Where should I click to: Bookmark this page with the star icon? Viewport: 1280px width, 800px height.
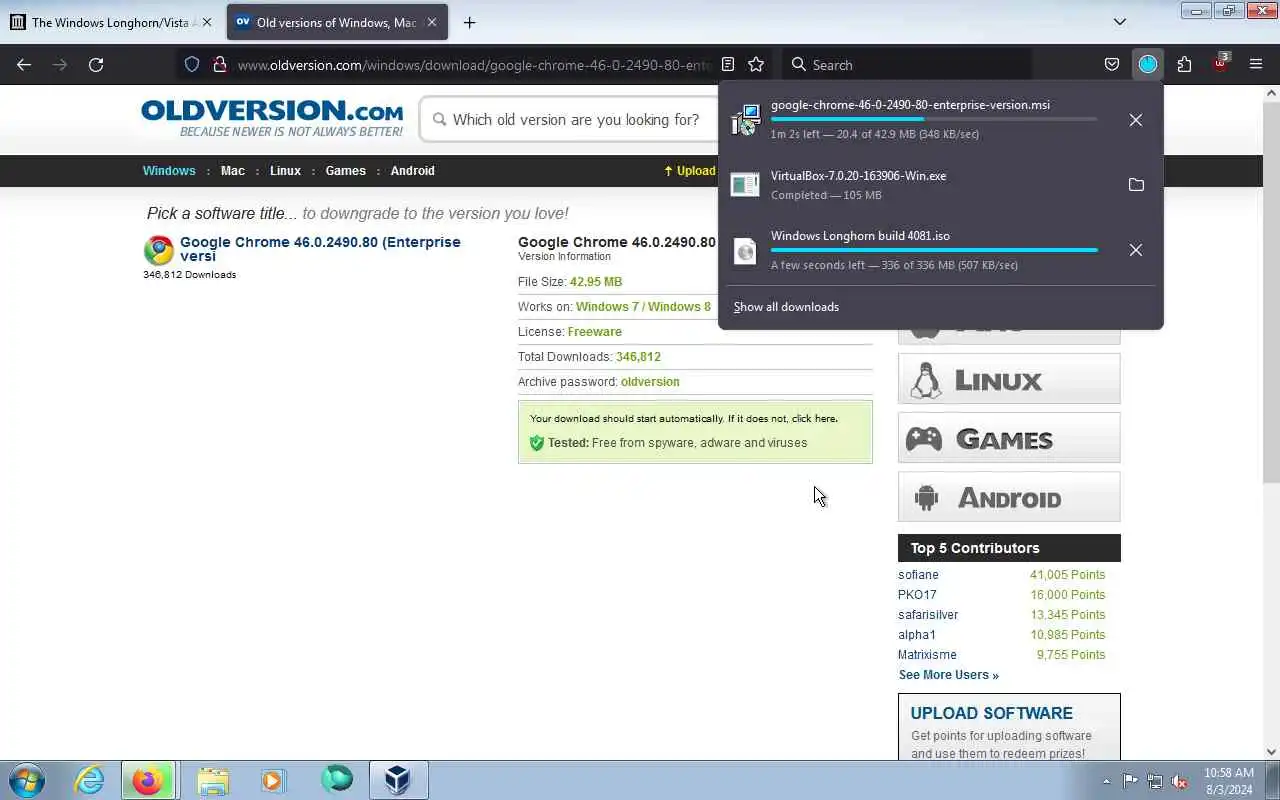[x=756, y=65]
